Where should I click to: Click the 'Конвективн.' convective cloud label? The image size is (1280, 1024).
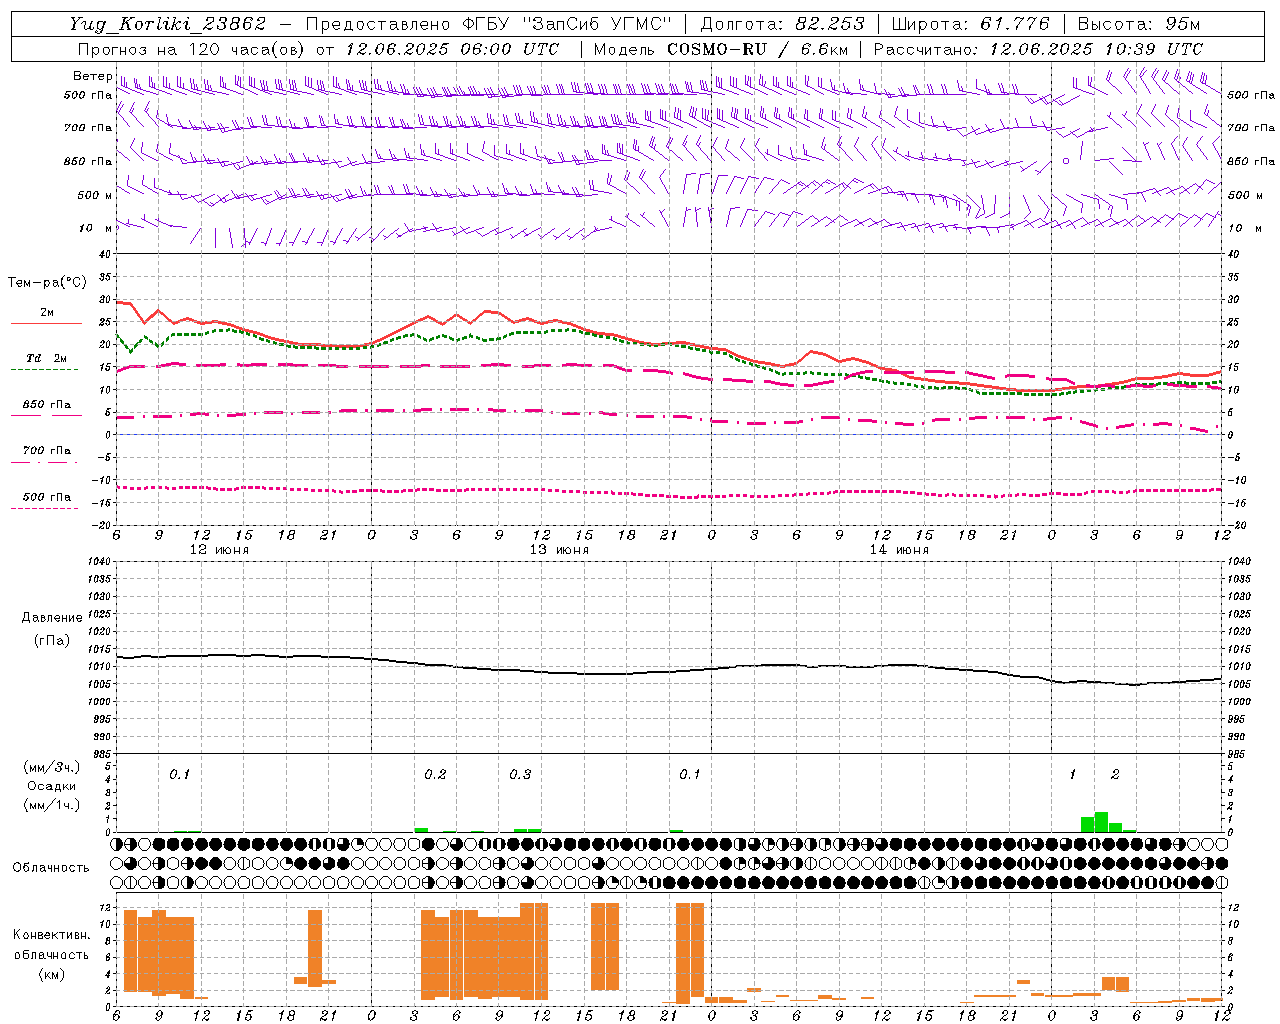pyautogui.click(x=51, y=935)
